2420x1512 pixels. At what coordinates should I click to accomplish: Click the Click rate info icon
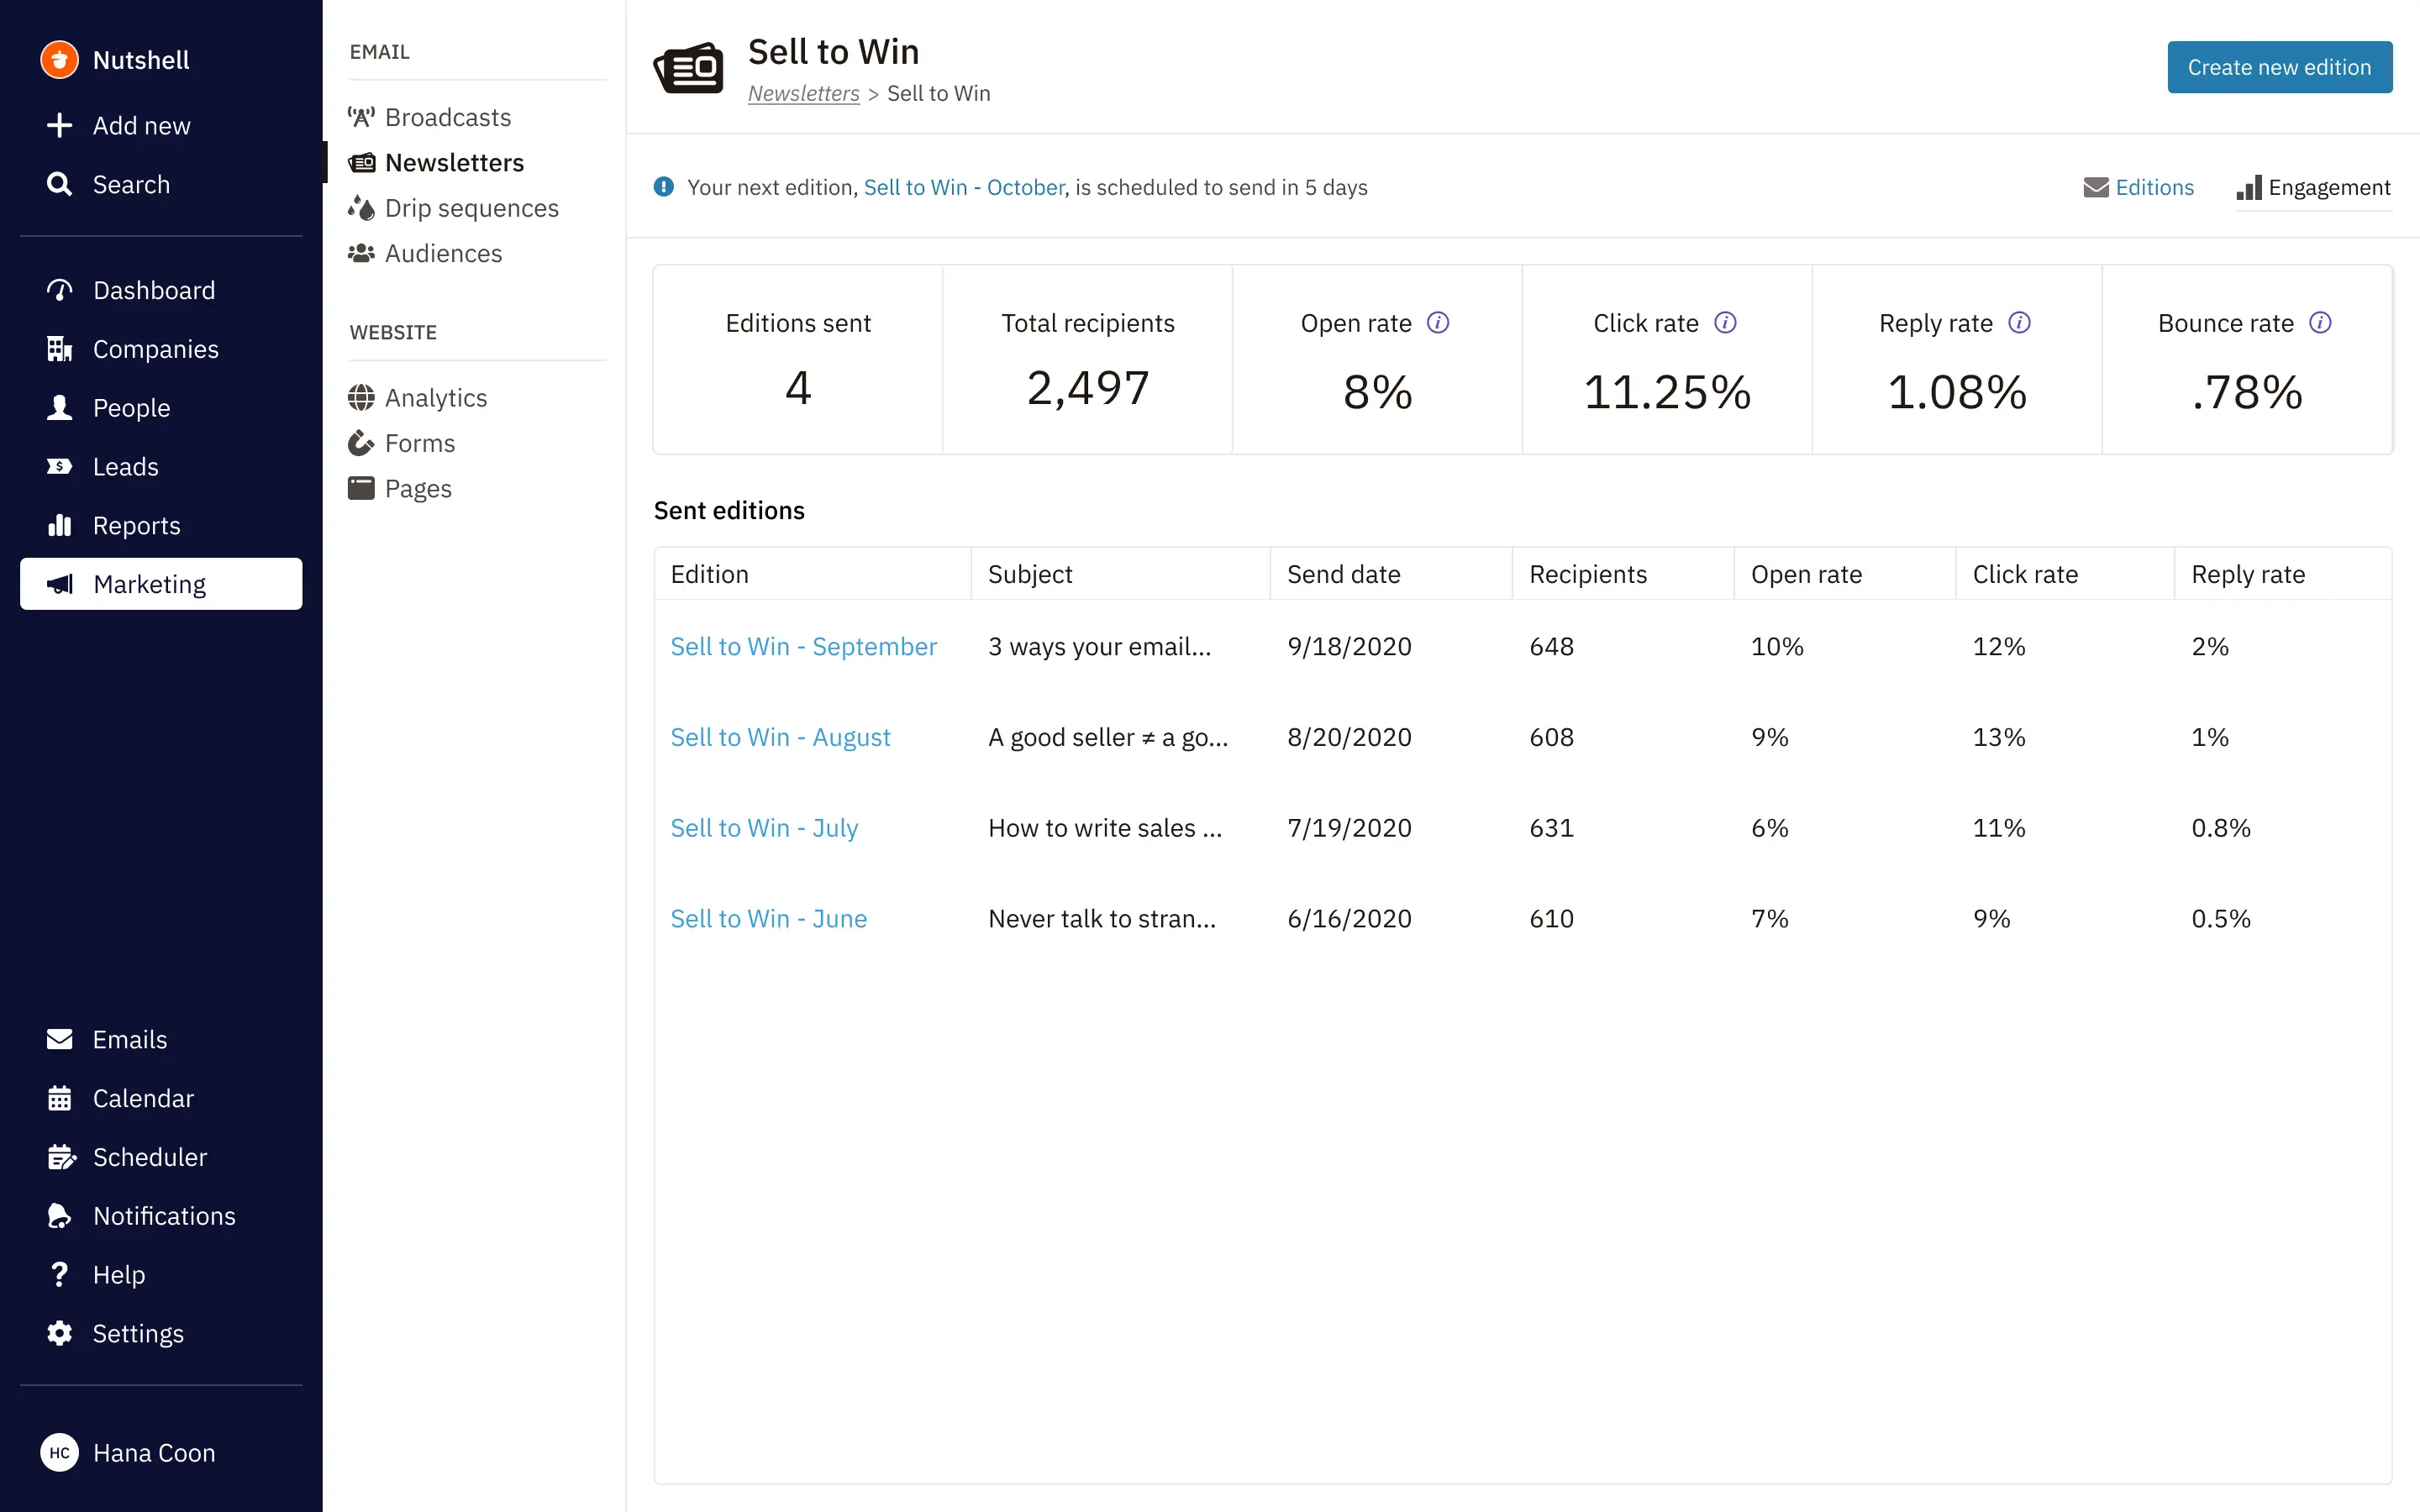pos(1725,323)
